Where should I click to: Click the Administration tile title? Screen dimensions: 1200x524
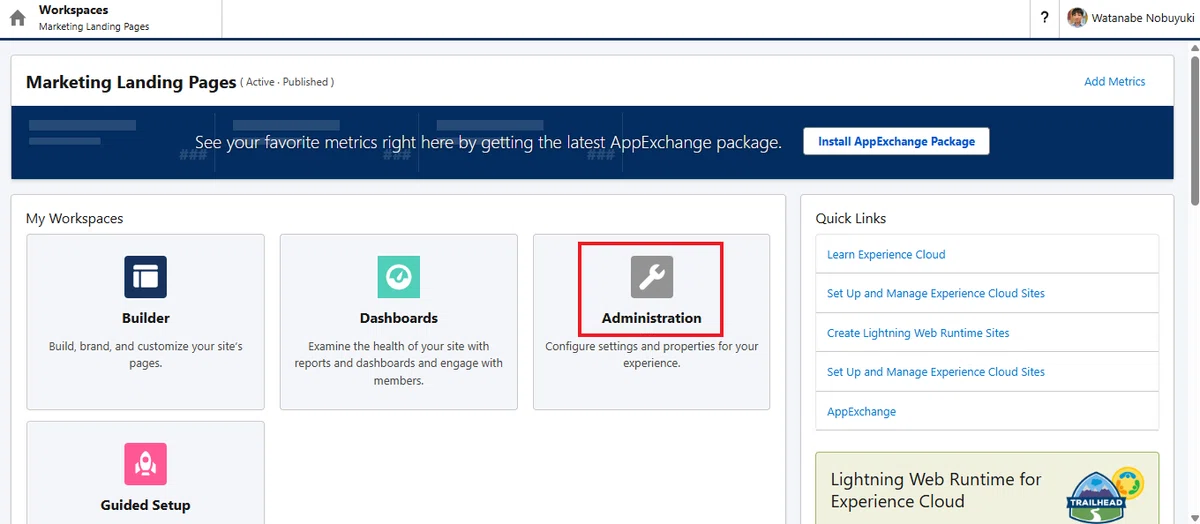pos(652,318)
